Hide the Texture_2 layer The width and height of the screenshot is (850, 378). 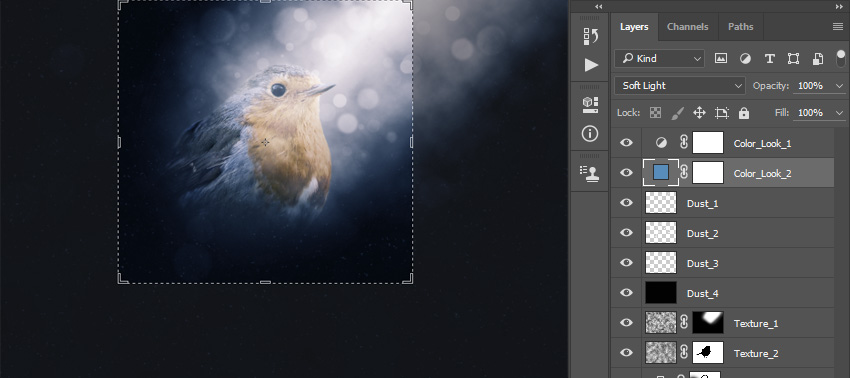pos(626,353)
